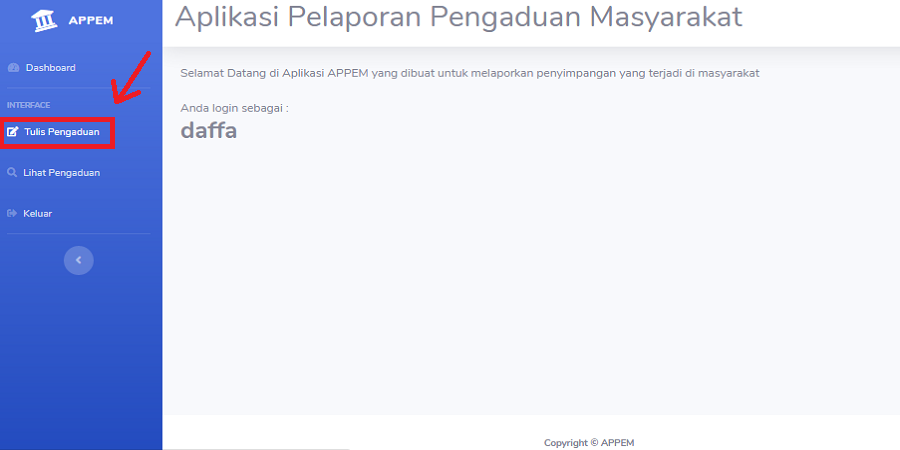Select the Lihat Pengaduan sidebar link
Image resolution: width=900 pixels, height=450 pixels.
(x=61, y=172)
